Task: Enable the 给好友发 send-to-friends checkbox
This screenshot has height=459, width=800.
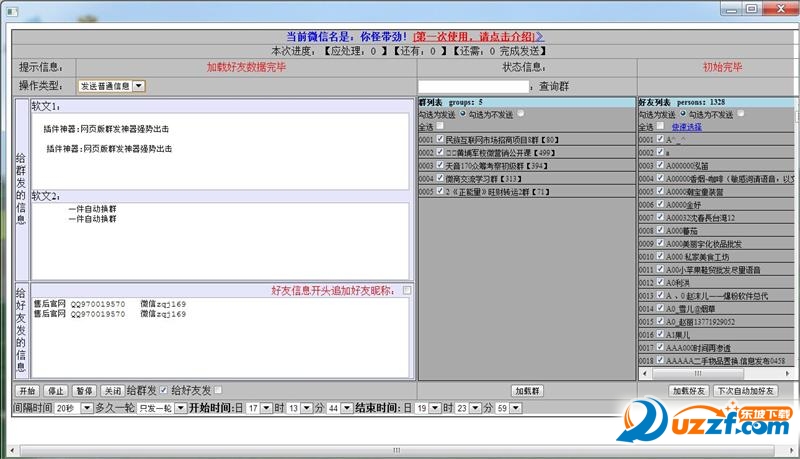Action: pos(218,390)
